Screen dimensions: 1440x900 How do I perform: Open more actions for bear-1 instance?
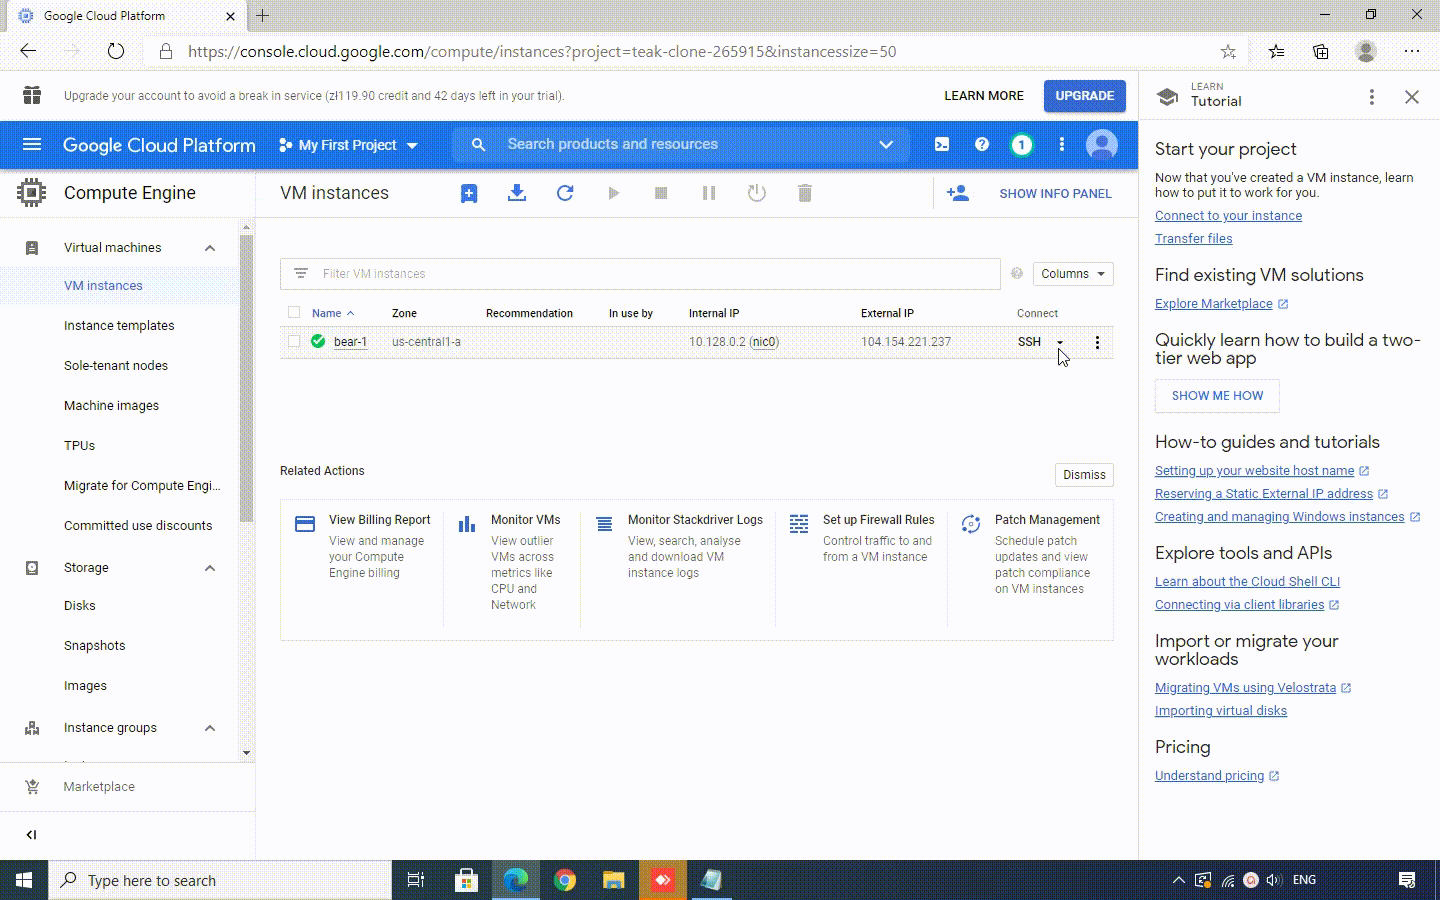(x=1097, y=342)
